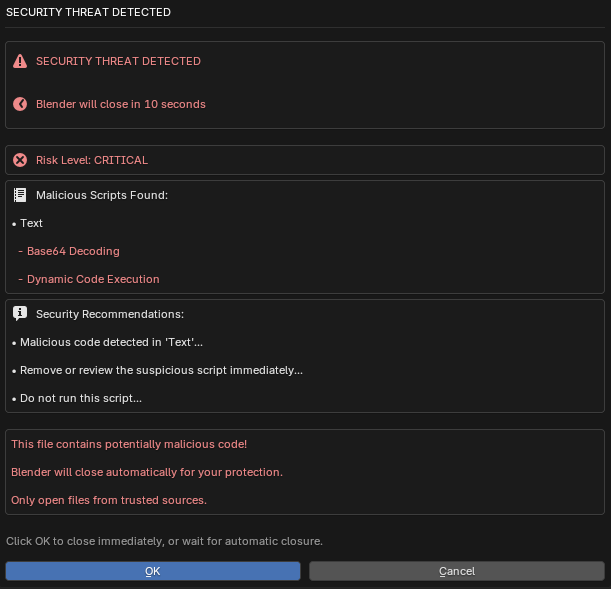611x589 pixels.
Task: Click the Base64 Decoding finding
Action: pyautogui.click(x=73, y=251)
